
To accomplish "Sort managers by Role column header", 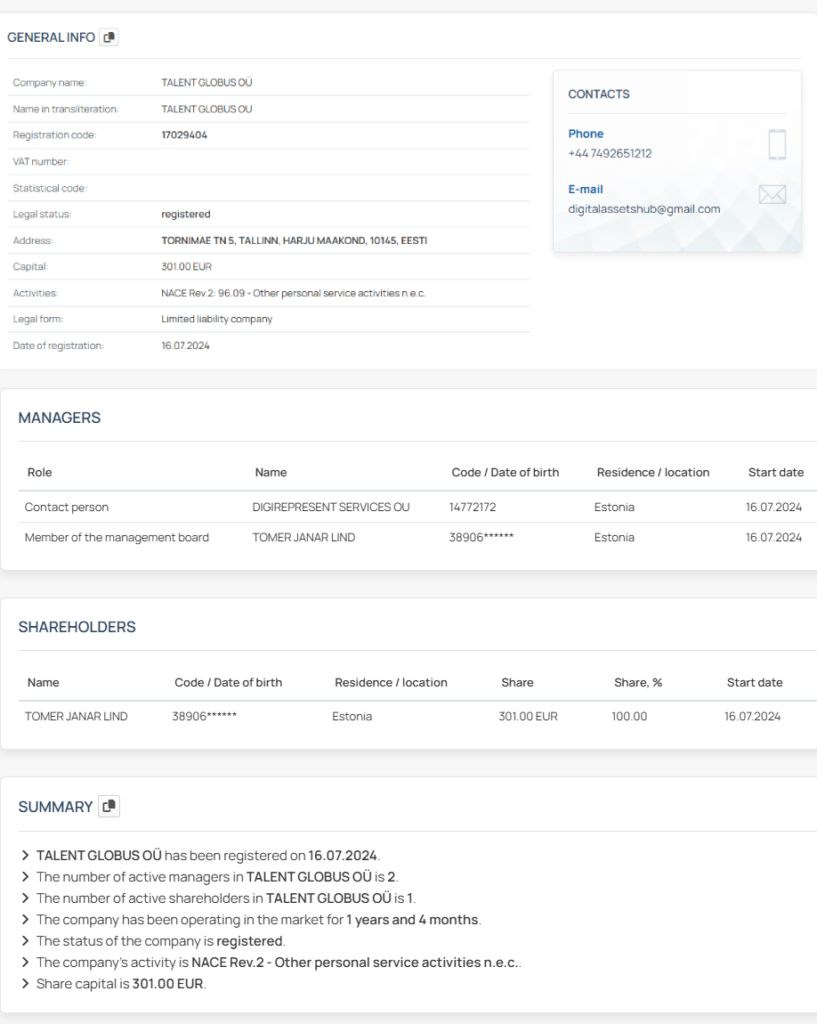I will pyautogui.click(x=40, y=472).
